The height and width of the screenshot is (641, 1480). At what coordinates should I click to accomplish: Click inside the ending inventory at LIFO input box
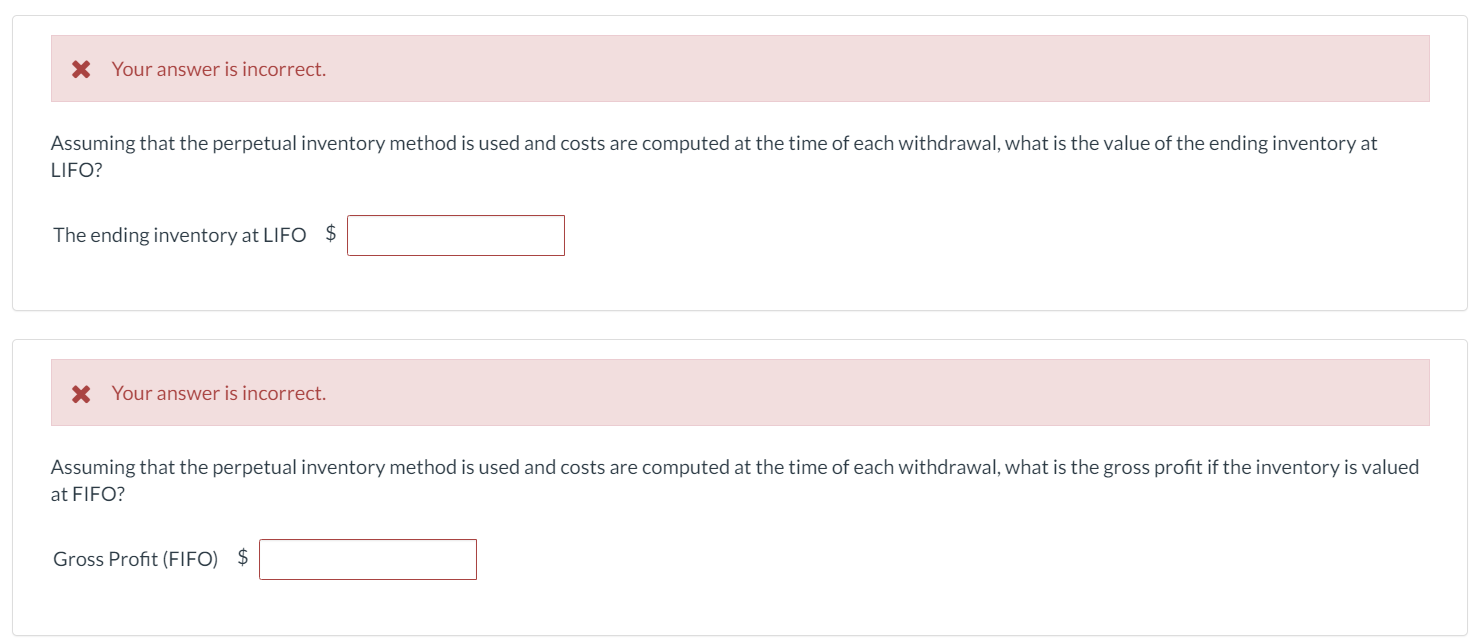click(455, 234)
